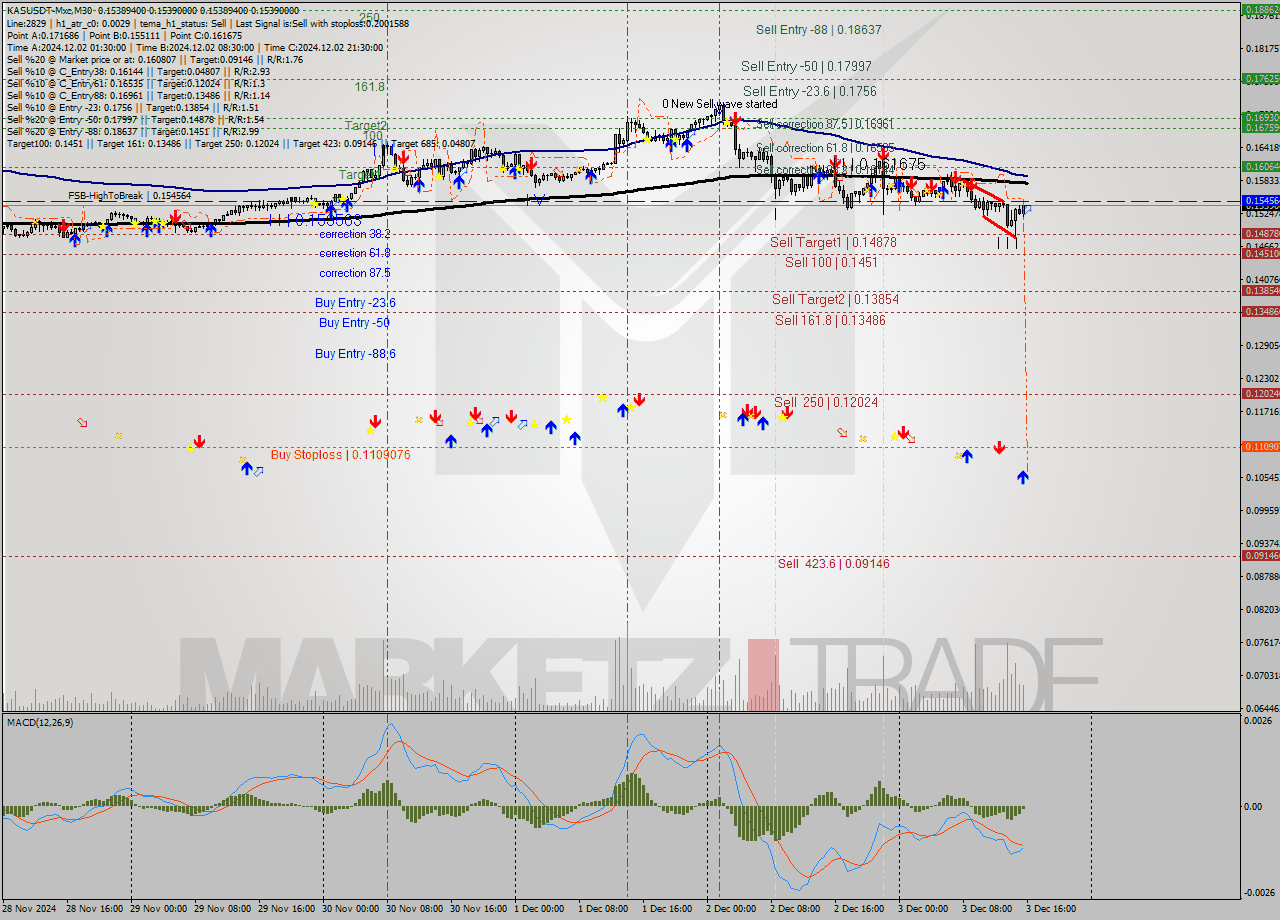Click red 0.14878 price tag on axis
Viewport: 1280px width, 920px height.
click(1260, 233)
